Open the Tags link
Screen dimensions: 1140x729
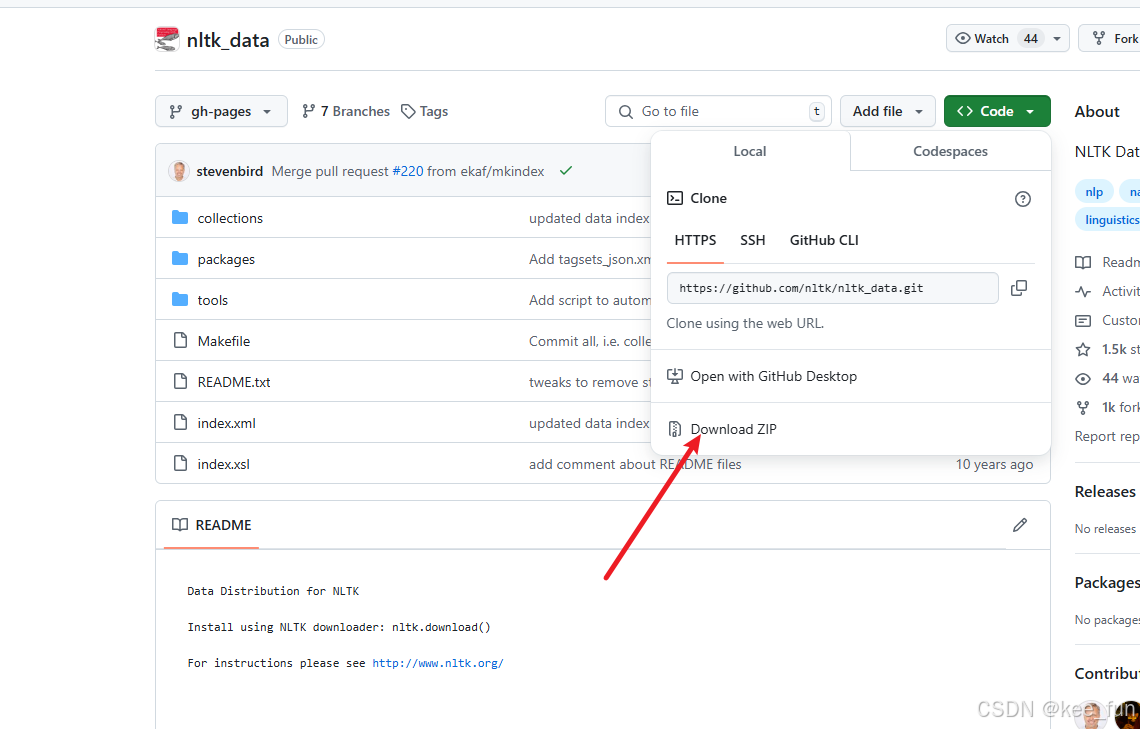[425, 111]
